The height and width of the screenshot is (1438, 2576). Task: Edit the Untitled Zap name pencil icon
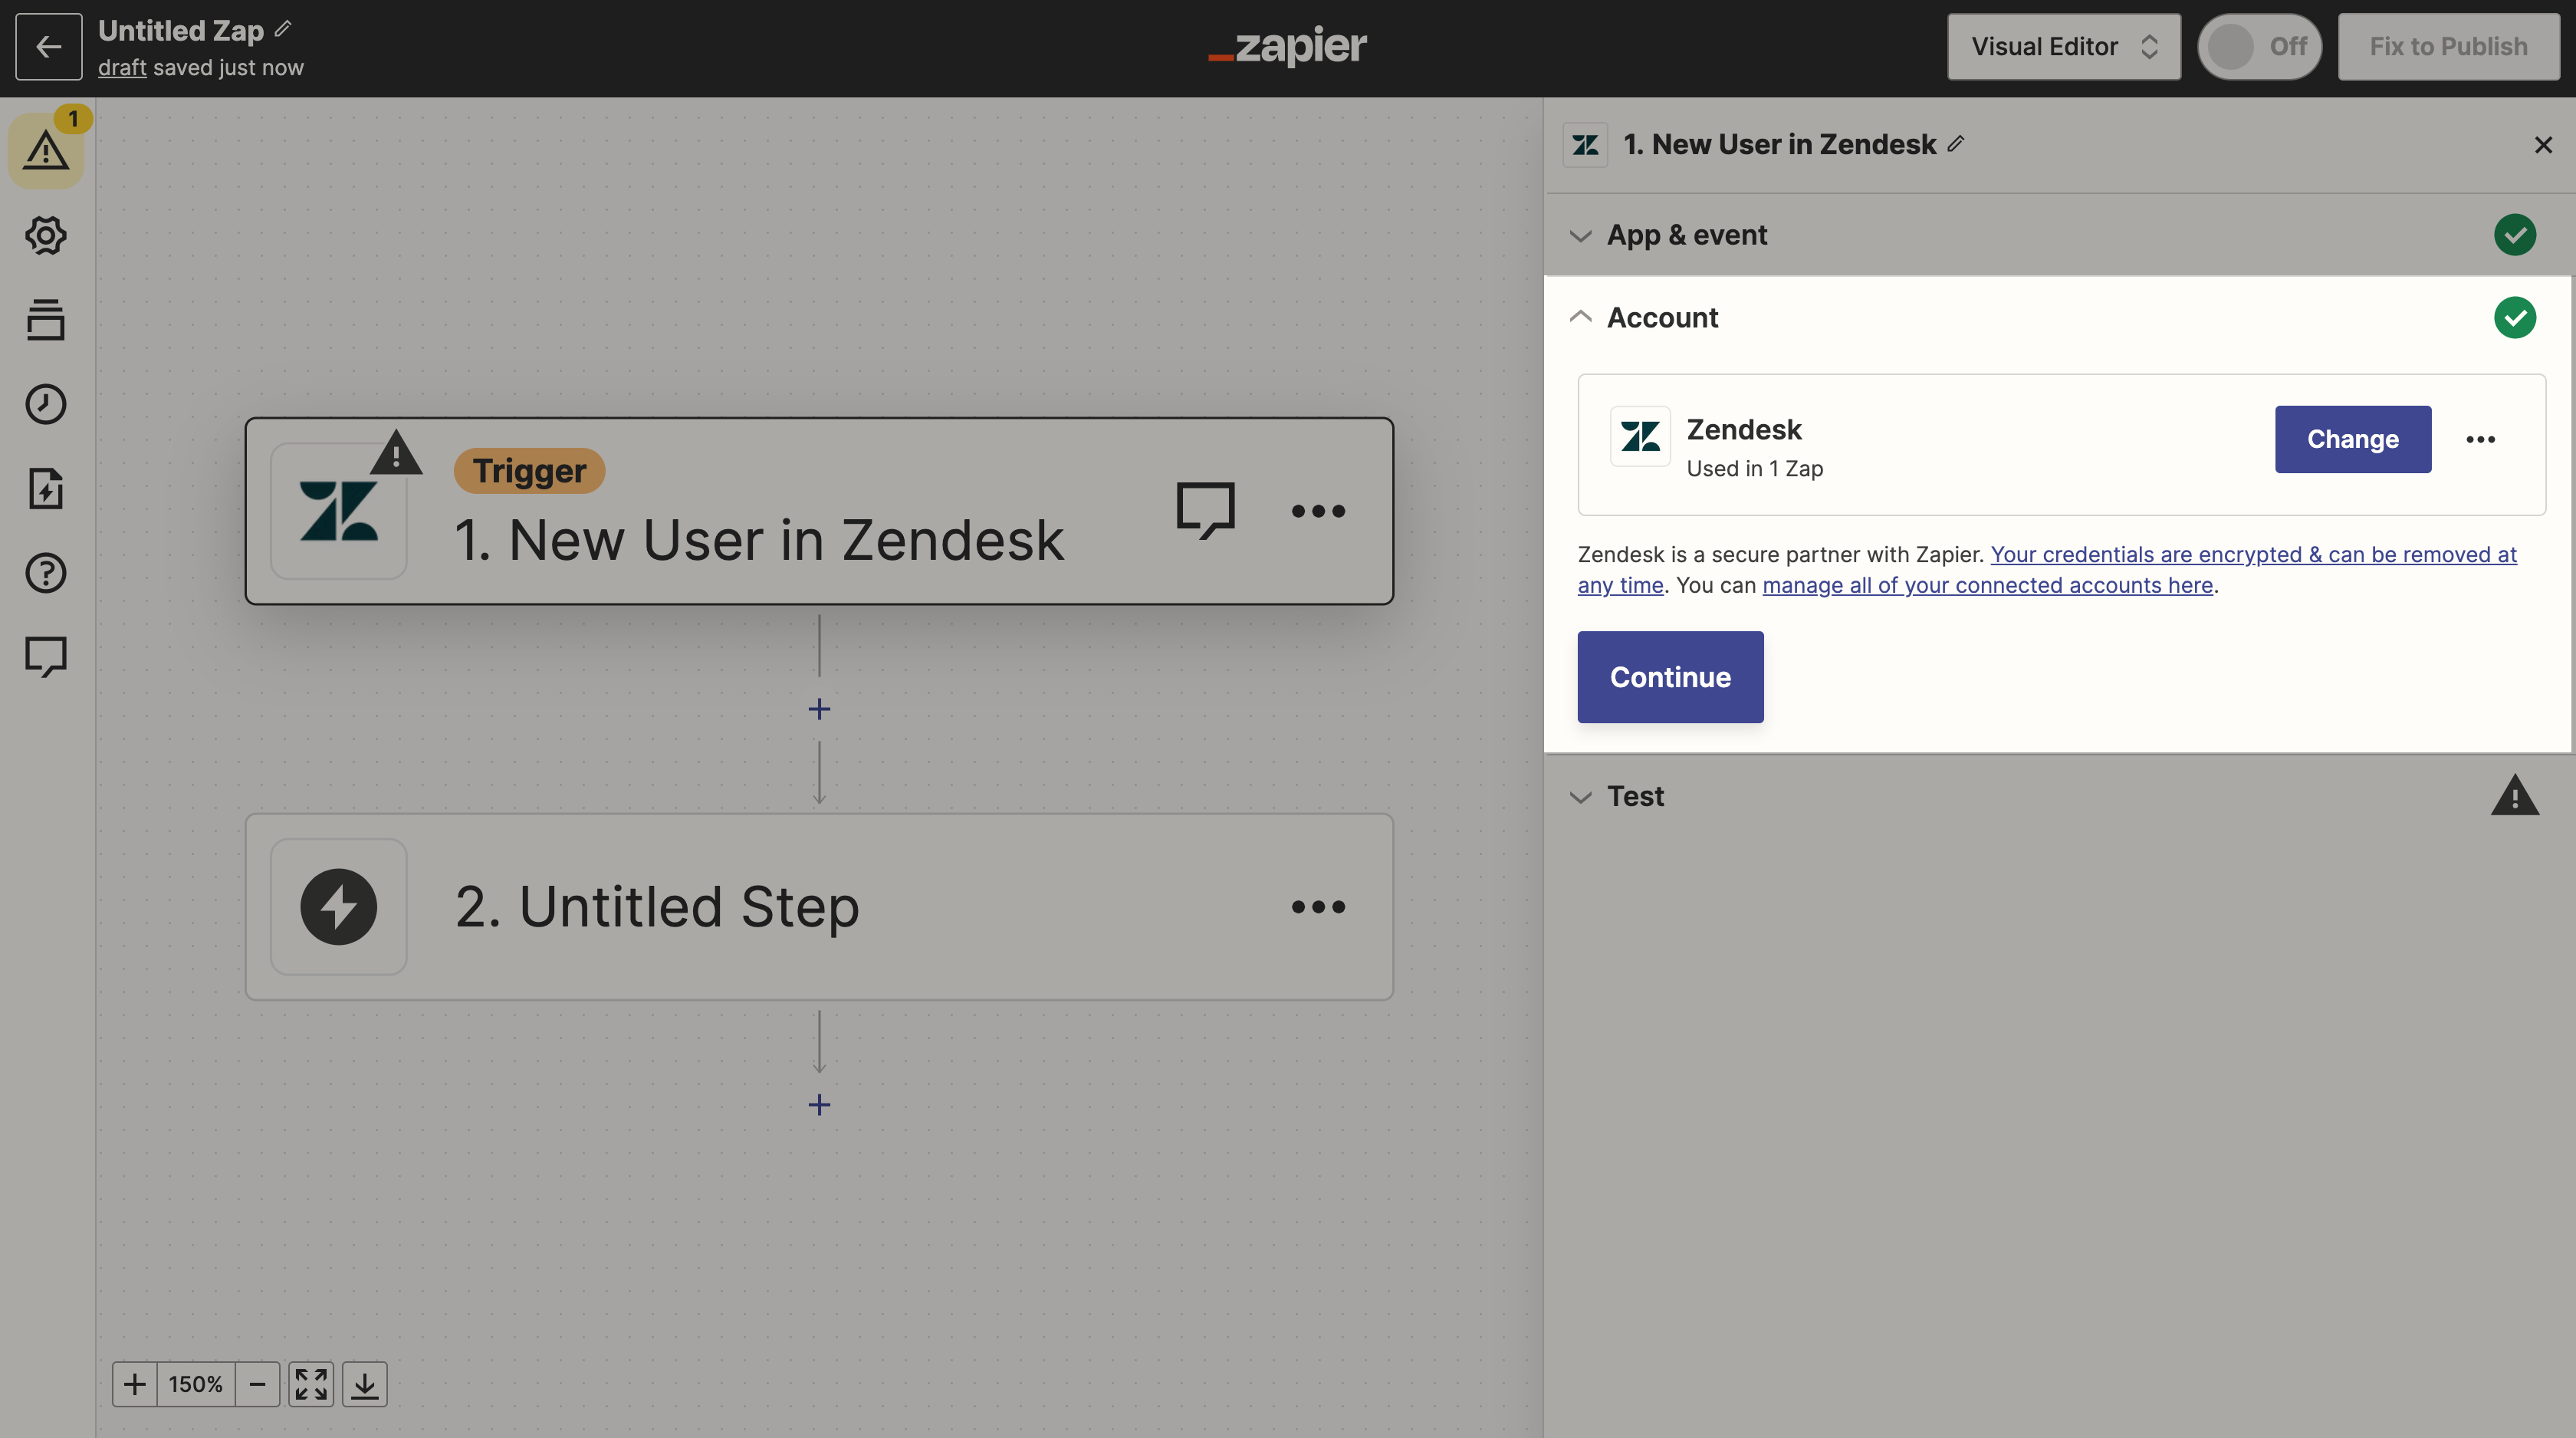click(x=283, y=29)
